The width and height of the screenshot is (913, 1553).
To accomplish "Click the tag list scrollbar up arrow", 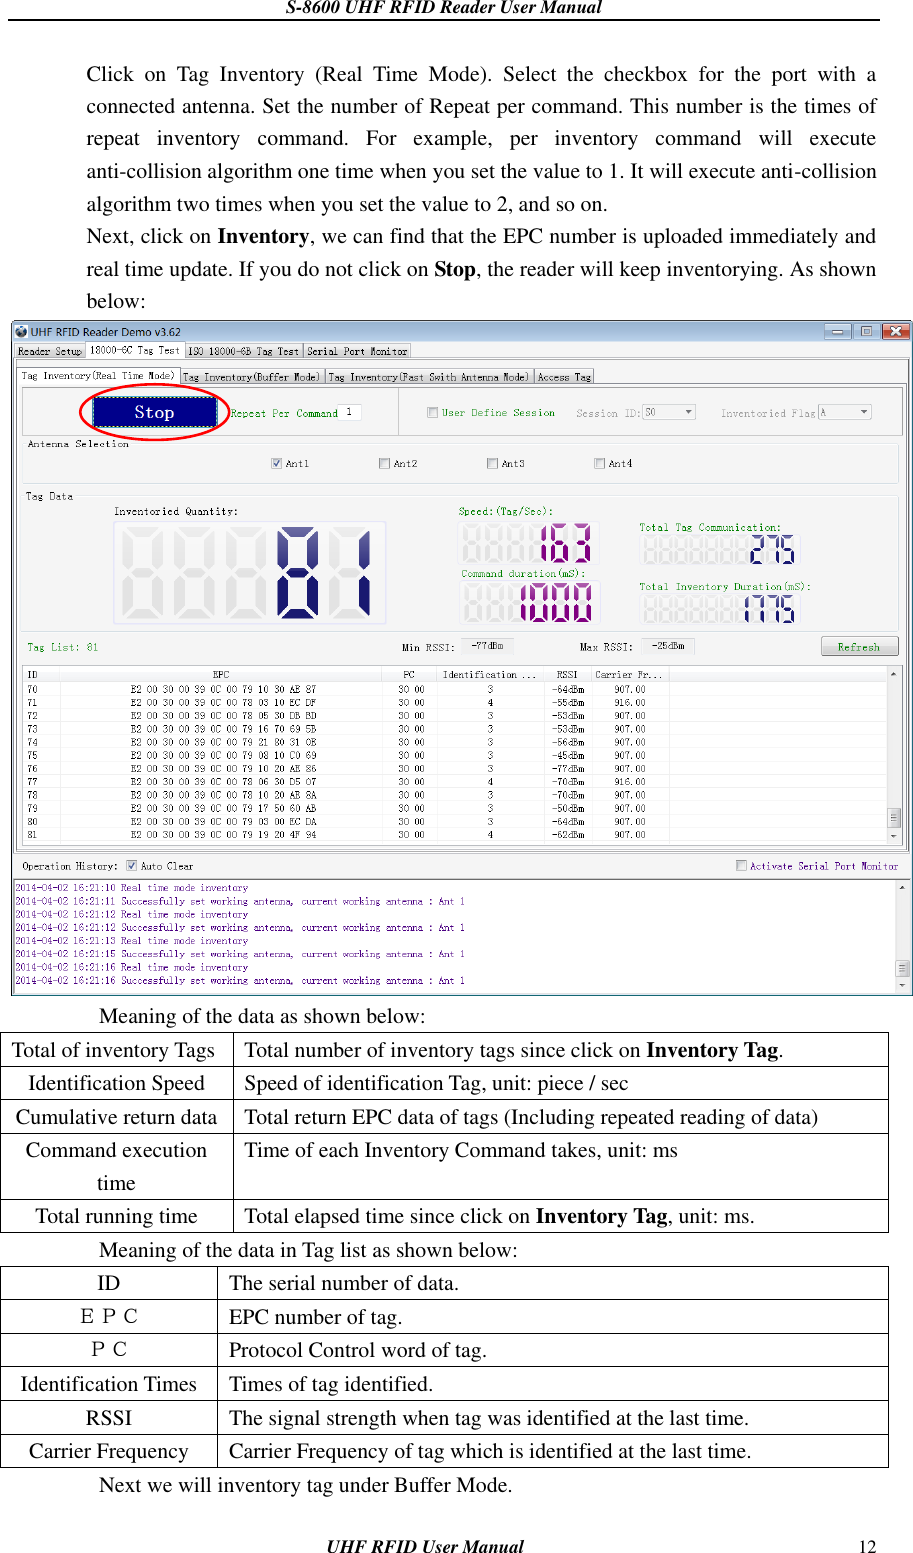I will 894,675.
